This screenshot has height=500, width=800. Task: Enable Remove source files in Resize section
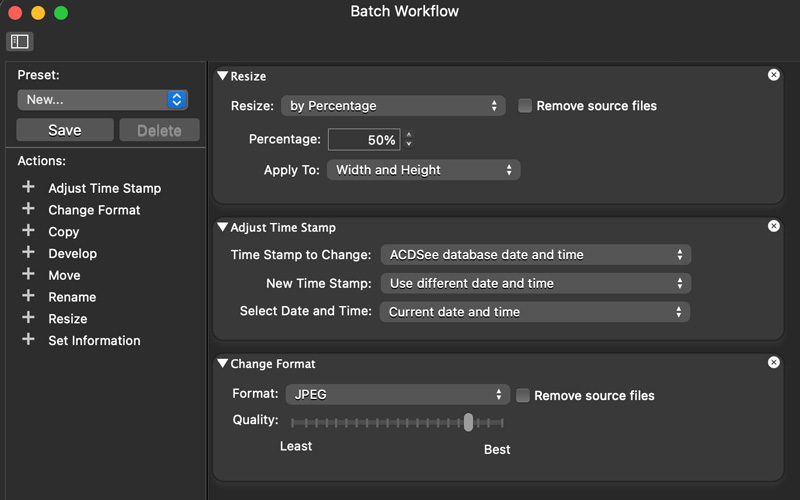[525, 106]
